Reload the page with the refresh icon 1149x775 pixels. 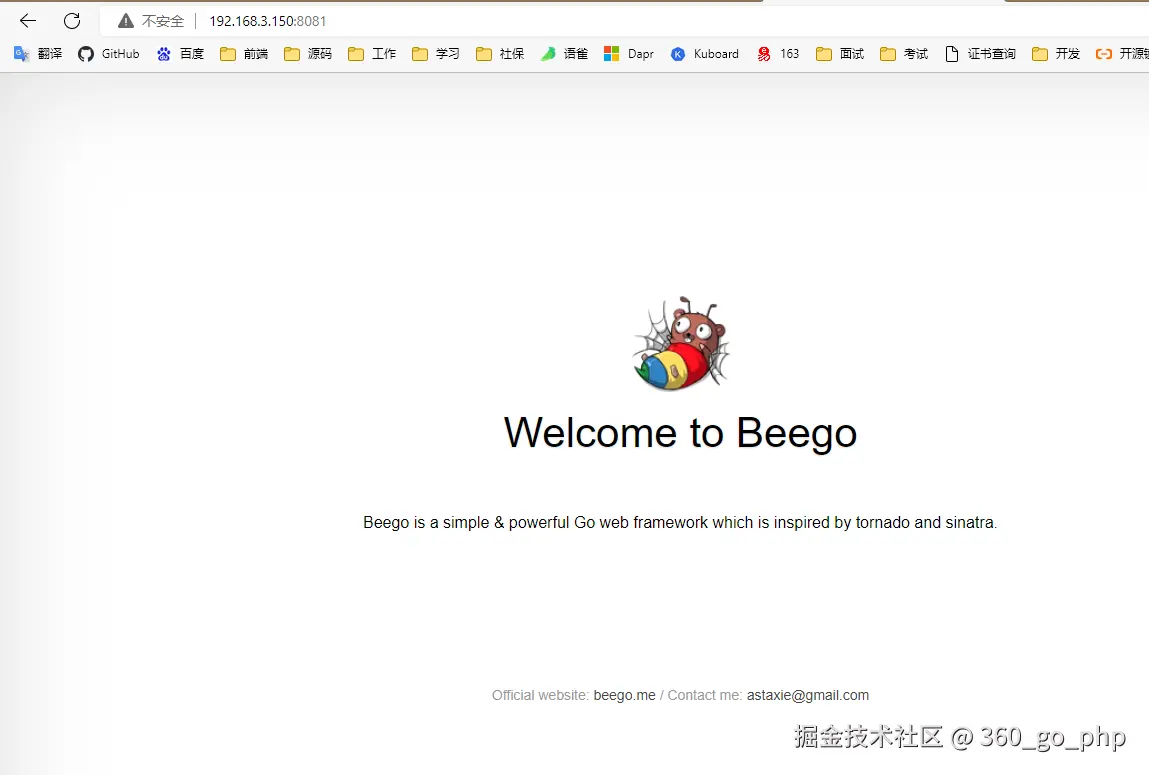pyautogui.click(x=72, y=21)
